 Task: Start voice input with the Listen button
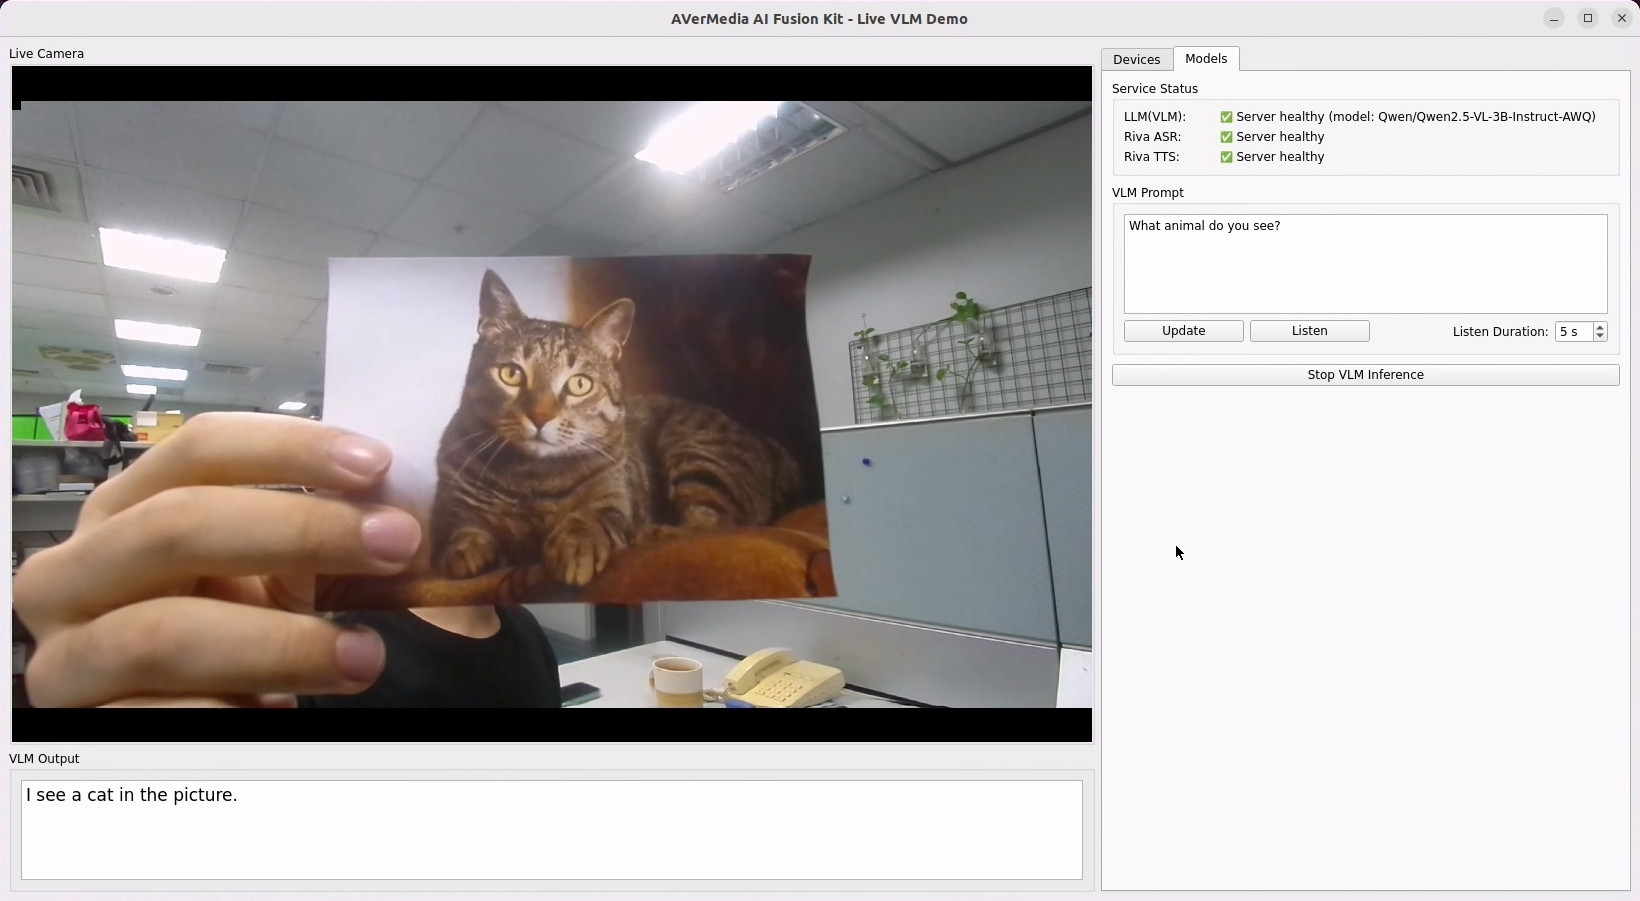click(1309, 331)
